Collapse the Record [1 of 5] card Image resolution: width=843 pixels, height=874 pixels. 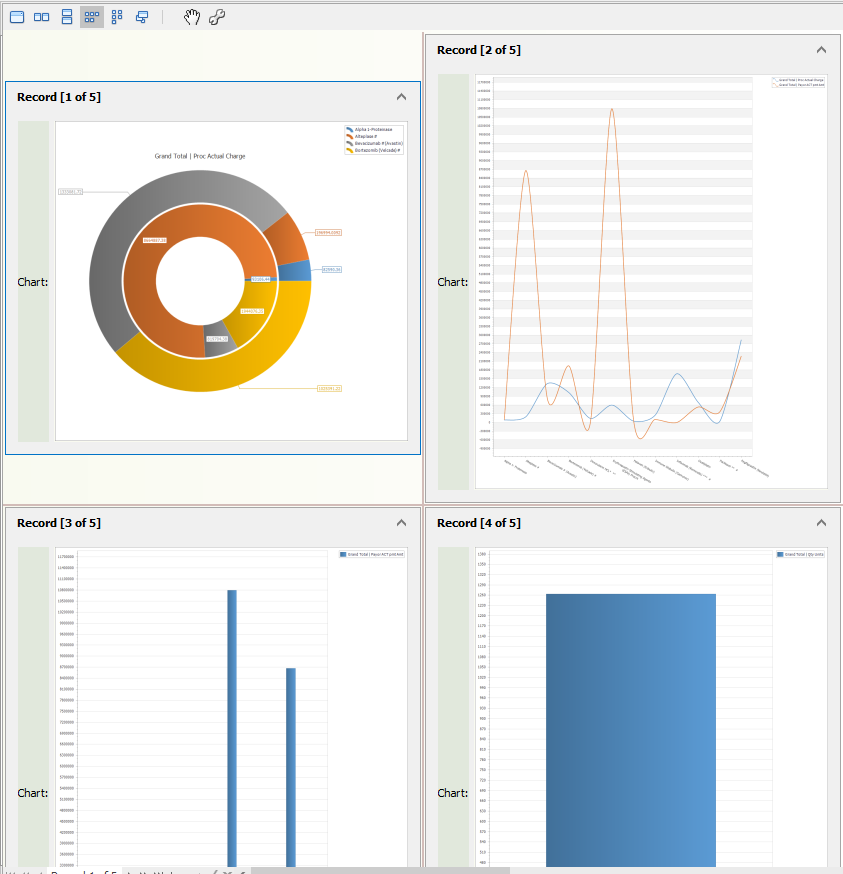(x=401, y=97)
